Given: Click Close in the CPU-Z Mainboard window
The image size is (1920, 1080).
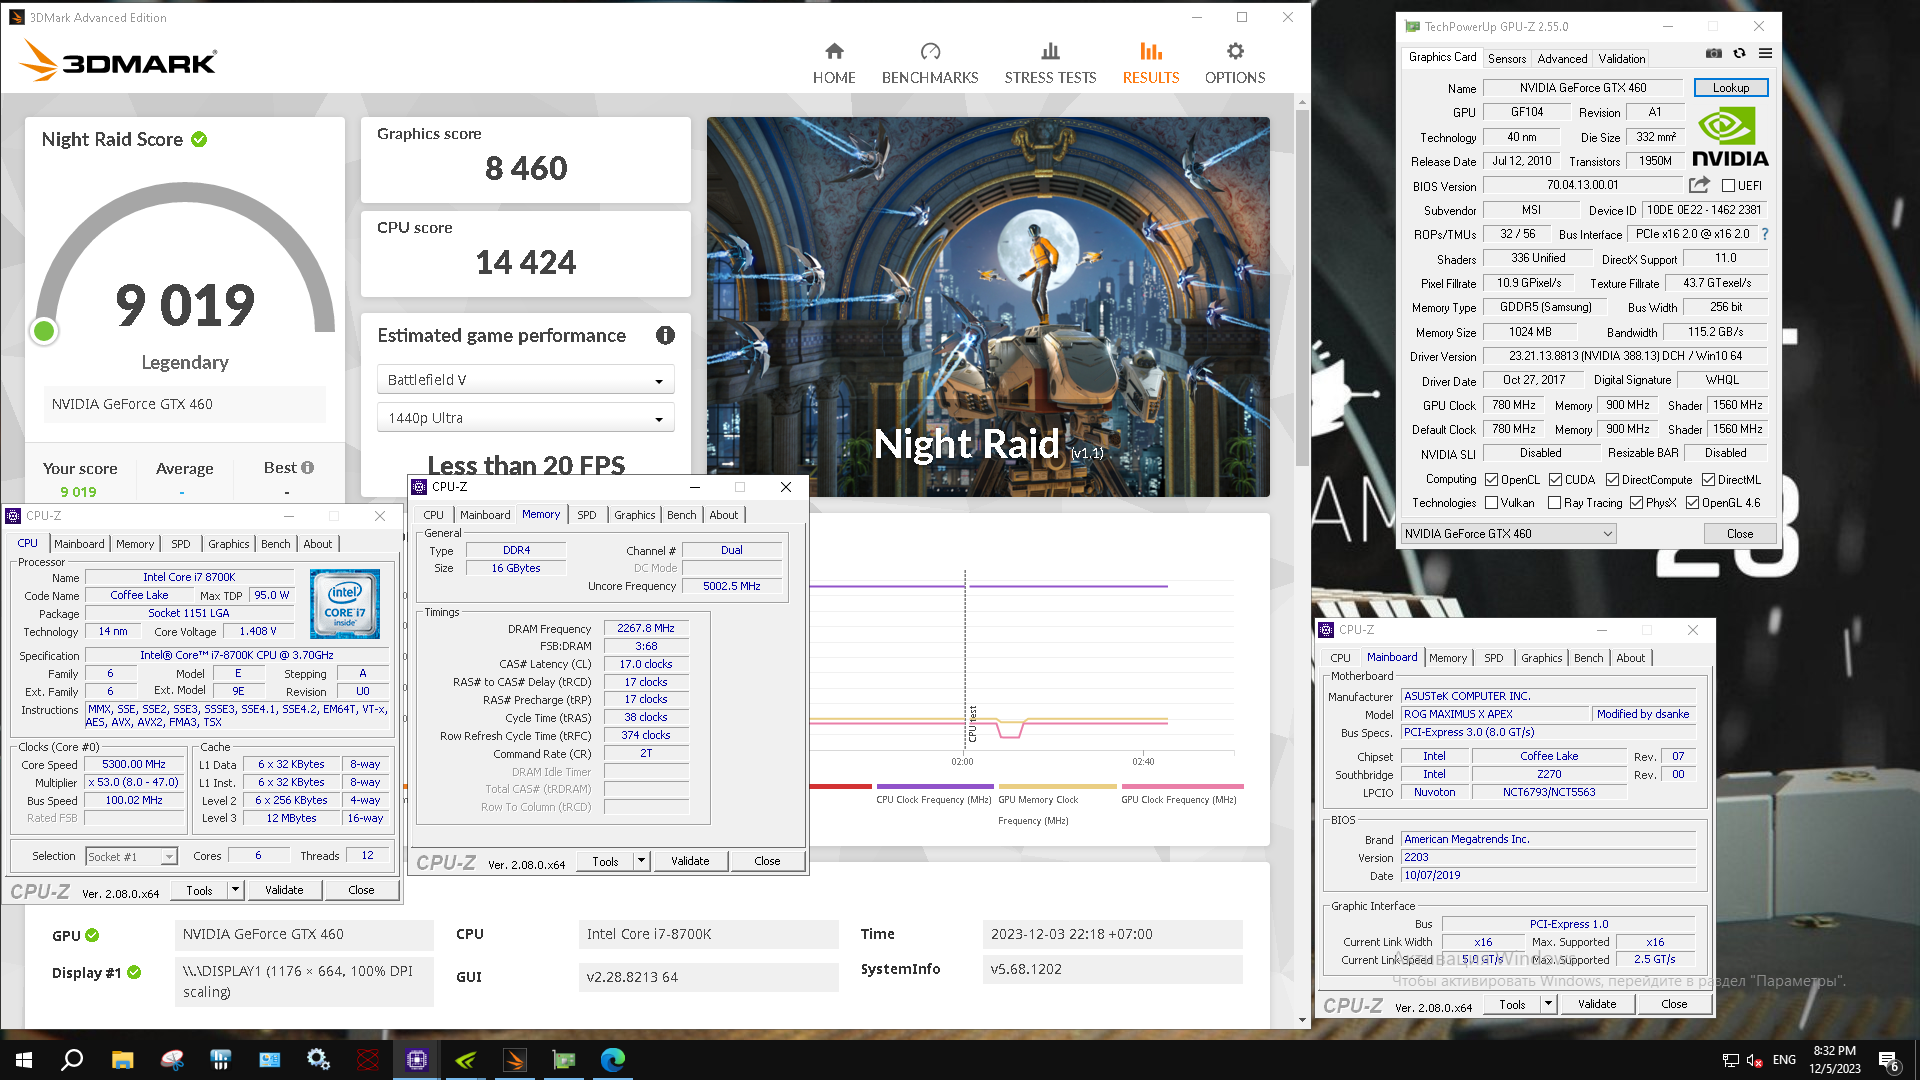Looking at the screenshot, I should [x=1674, y=1004].
